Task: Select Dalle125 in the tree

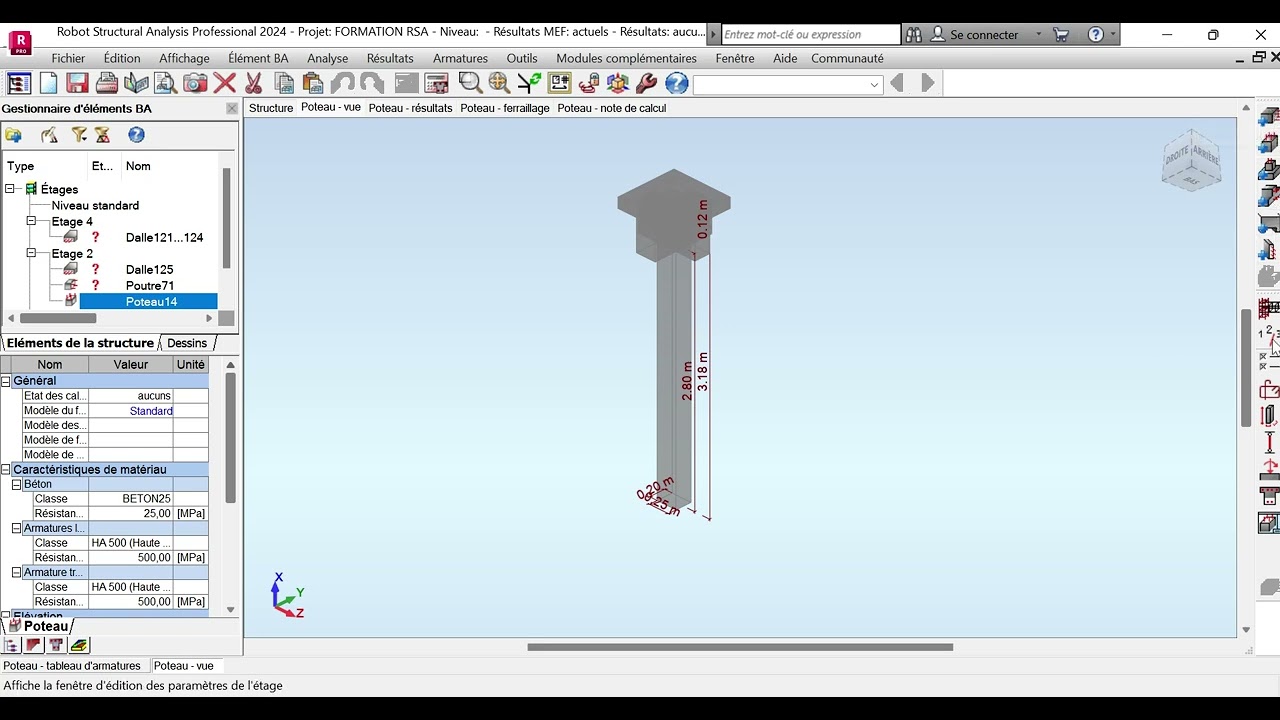Action: coord(149,269)
